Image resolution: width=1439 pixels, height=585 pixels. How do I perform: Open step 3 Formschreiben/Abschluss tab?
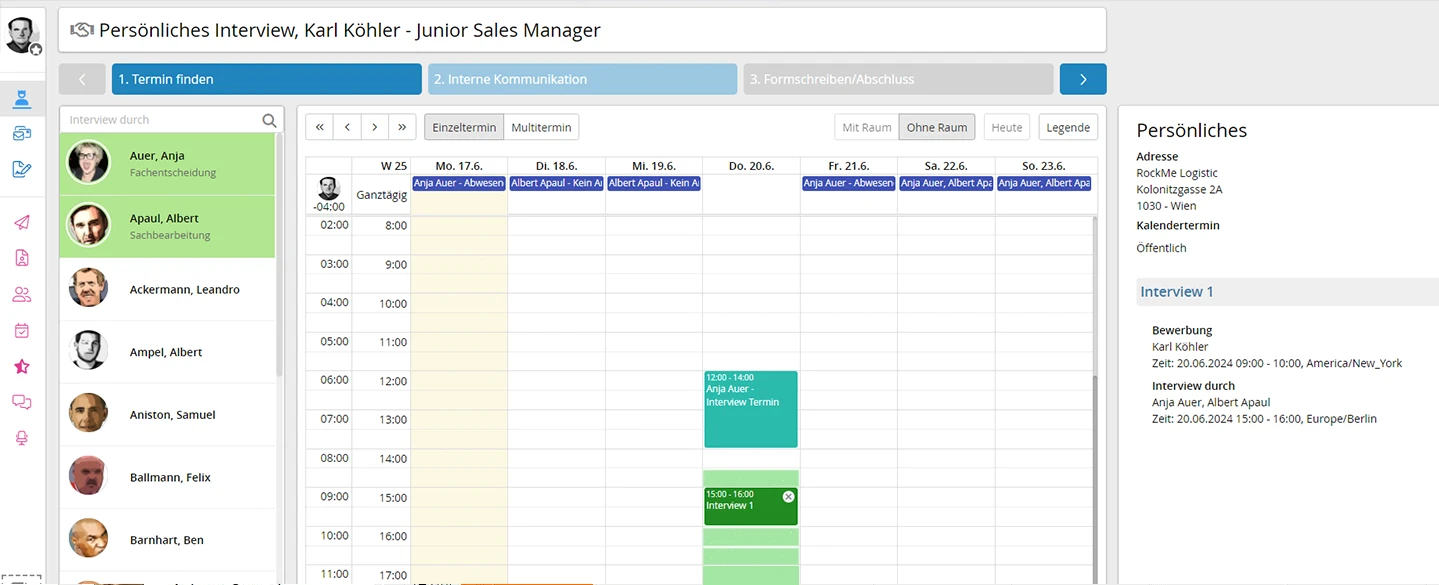[x=897, y=79]
